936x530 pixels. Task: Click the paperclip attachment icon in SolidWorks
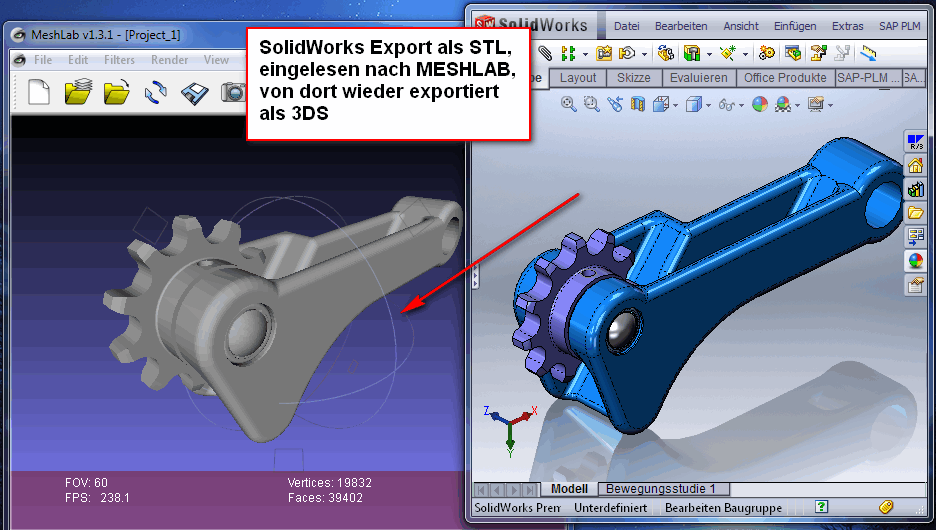(x=545, y=53)
